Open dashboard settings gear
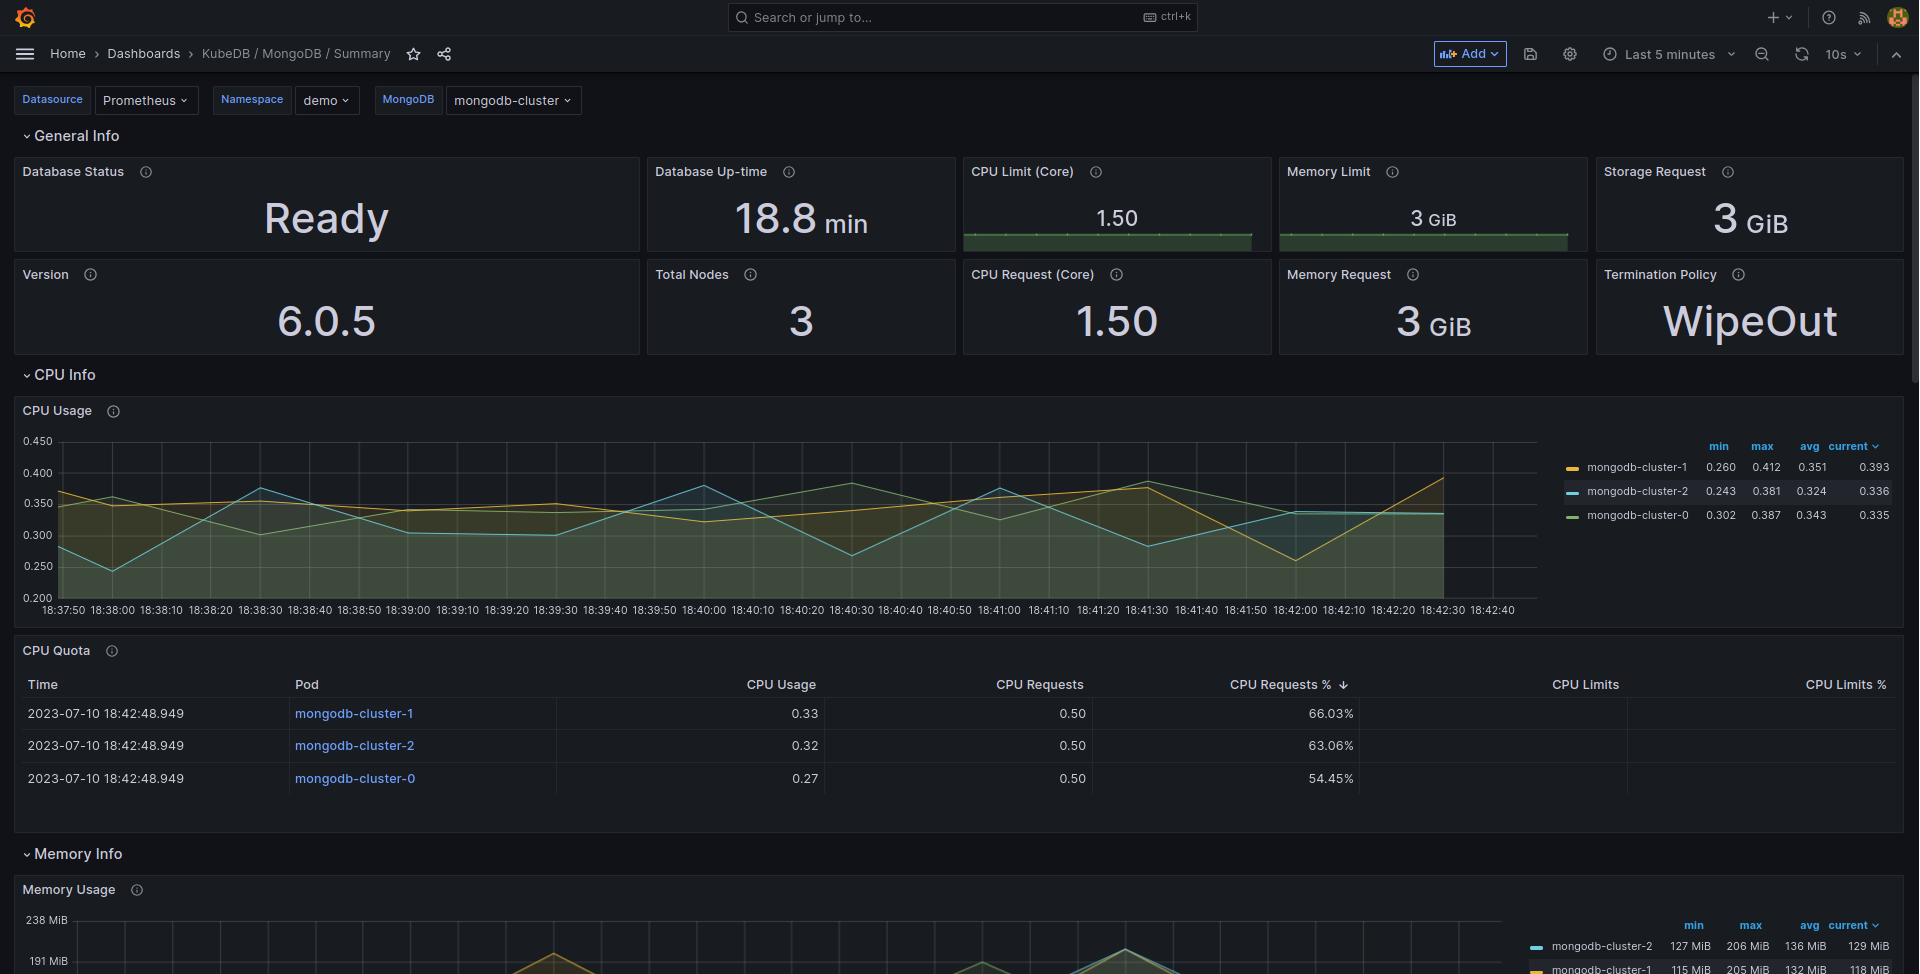 tap(1569, 54)
